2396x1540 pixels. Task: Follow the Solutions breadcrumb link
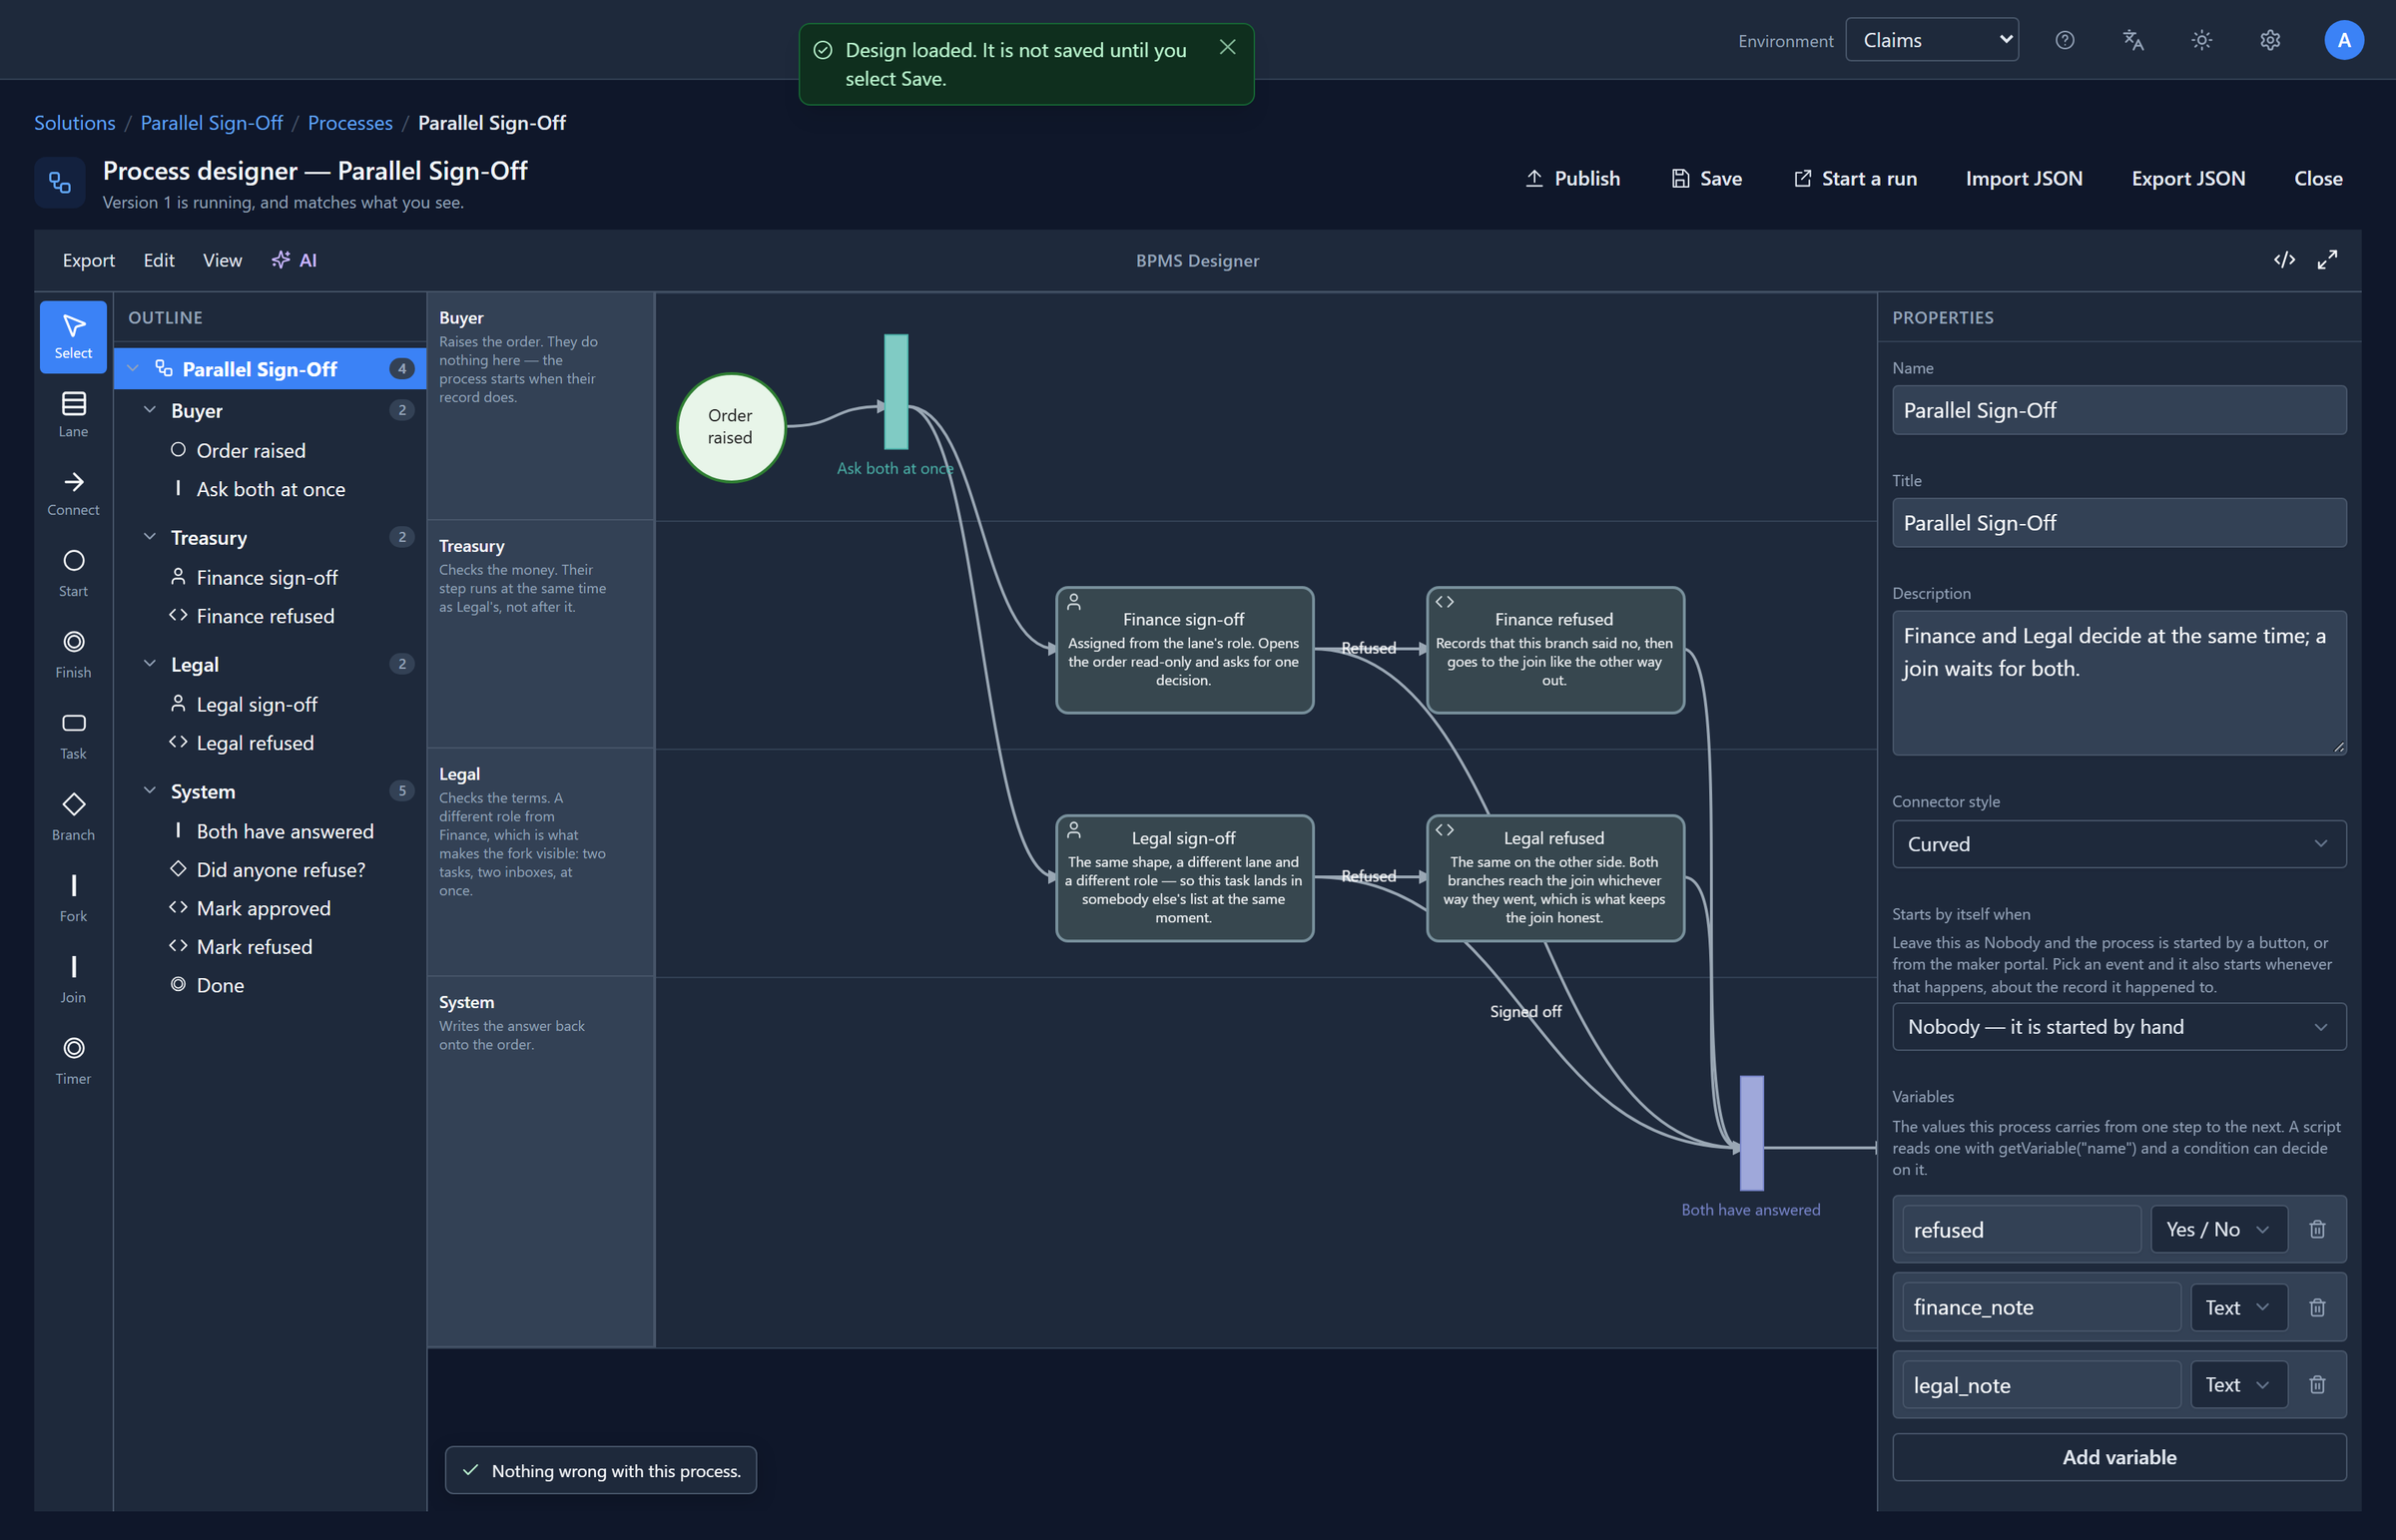[x=75, y=123]
